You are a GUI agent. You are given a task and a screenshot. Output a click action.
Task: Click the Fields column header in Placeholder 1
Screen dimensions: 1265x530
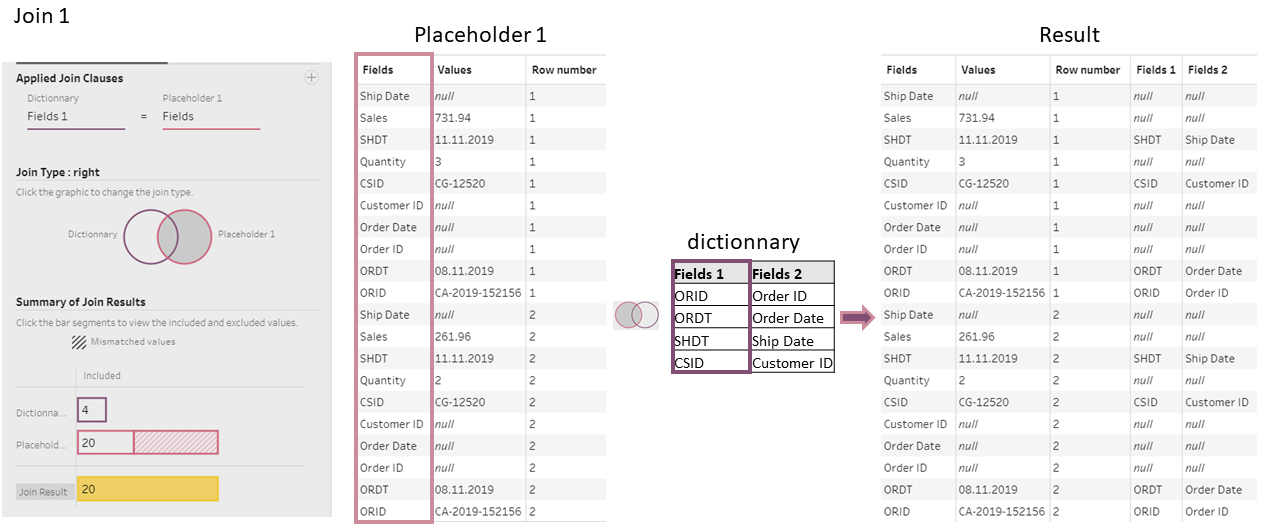click(x=377, y=70)
